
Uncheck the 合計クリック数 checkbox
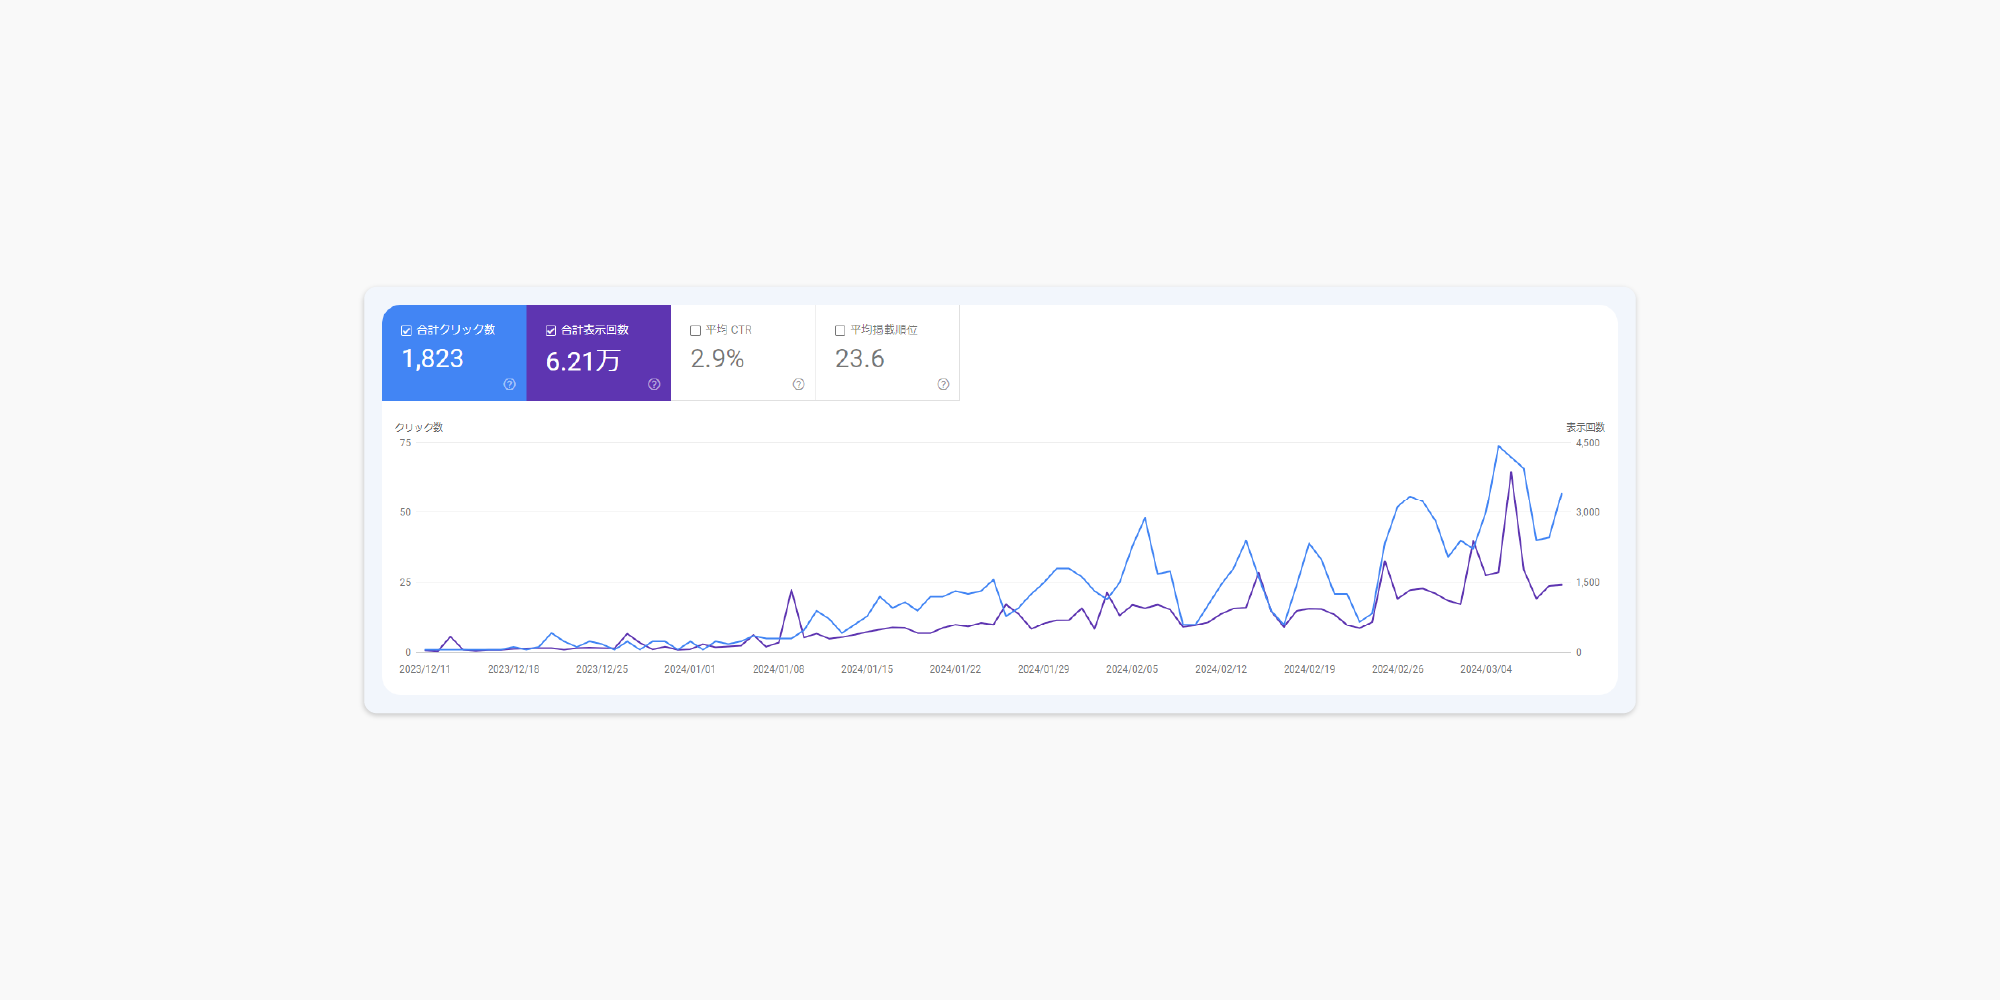(x=406, y=330)
